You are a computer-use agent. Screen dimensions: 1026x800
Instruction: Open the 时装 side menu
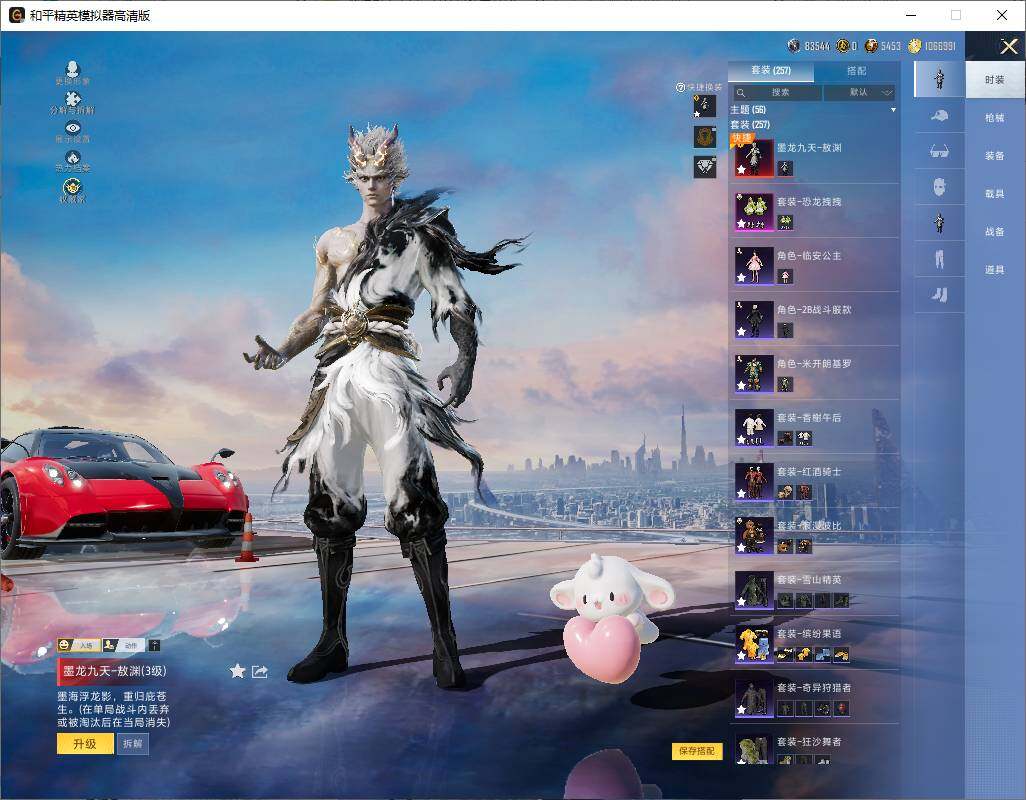point(995,80)
